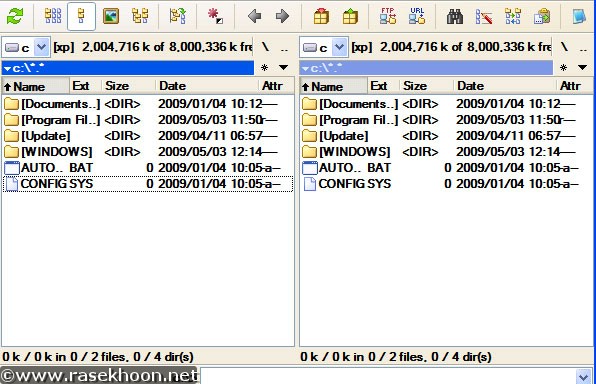Viewport: 596px width, 384px height.
Task: Select [WINDOWS] folder in right panel
Action: (446, 152)
